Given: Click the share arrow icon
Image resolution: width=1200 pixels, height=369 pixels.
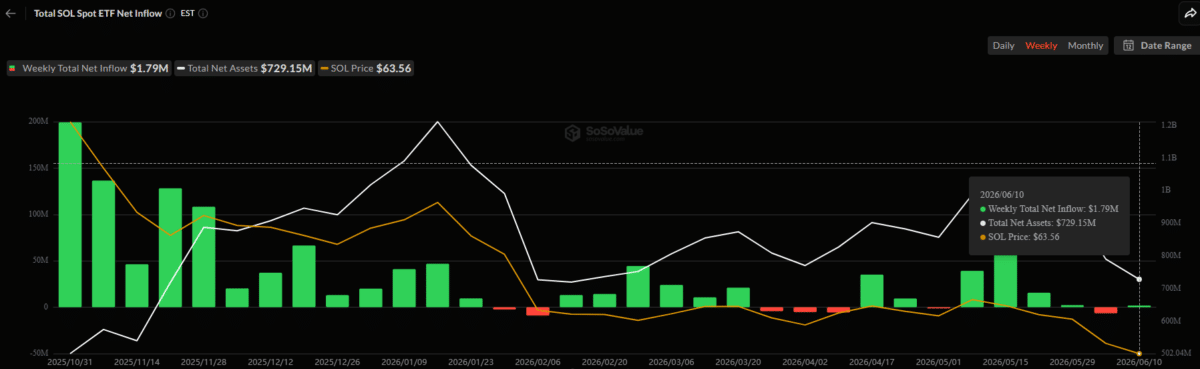Looking at the screenshot, I should (x=1189, y=14).
